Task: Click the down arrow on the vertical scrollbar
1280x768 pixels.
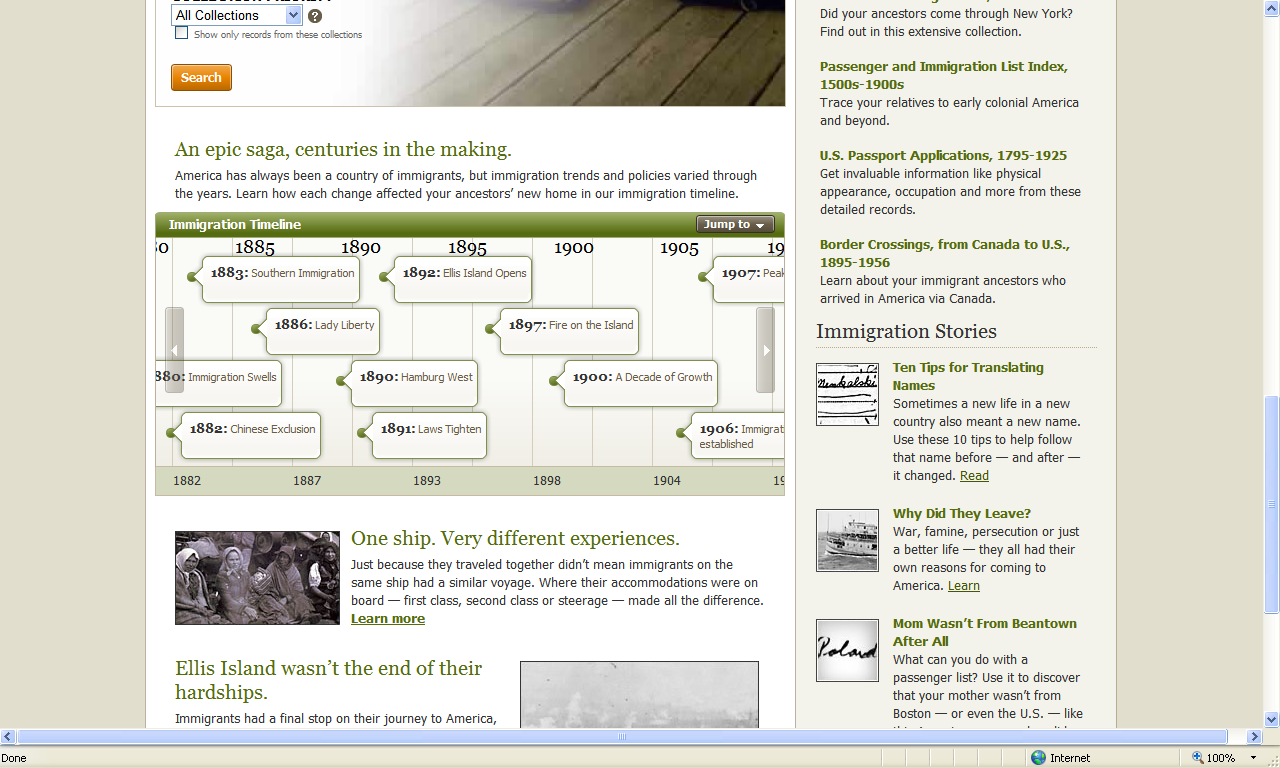Action: point(1270,718)
